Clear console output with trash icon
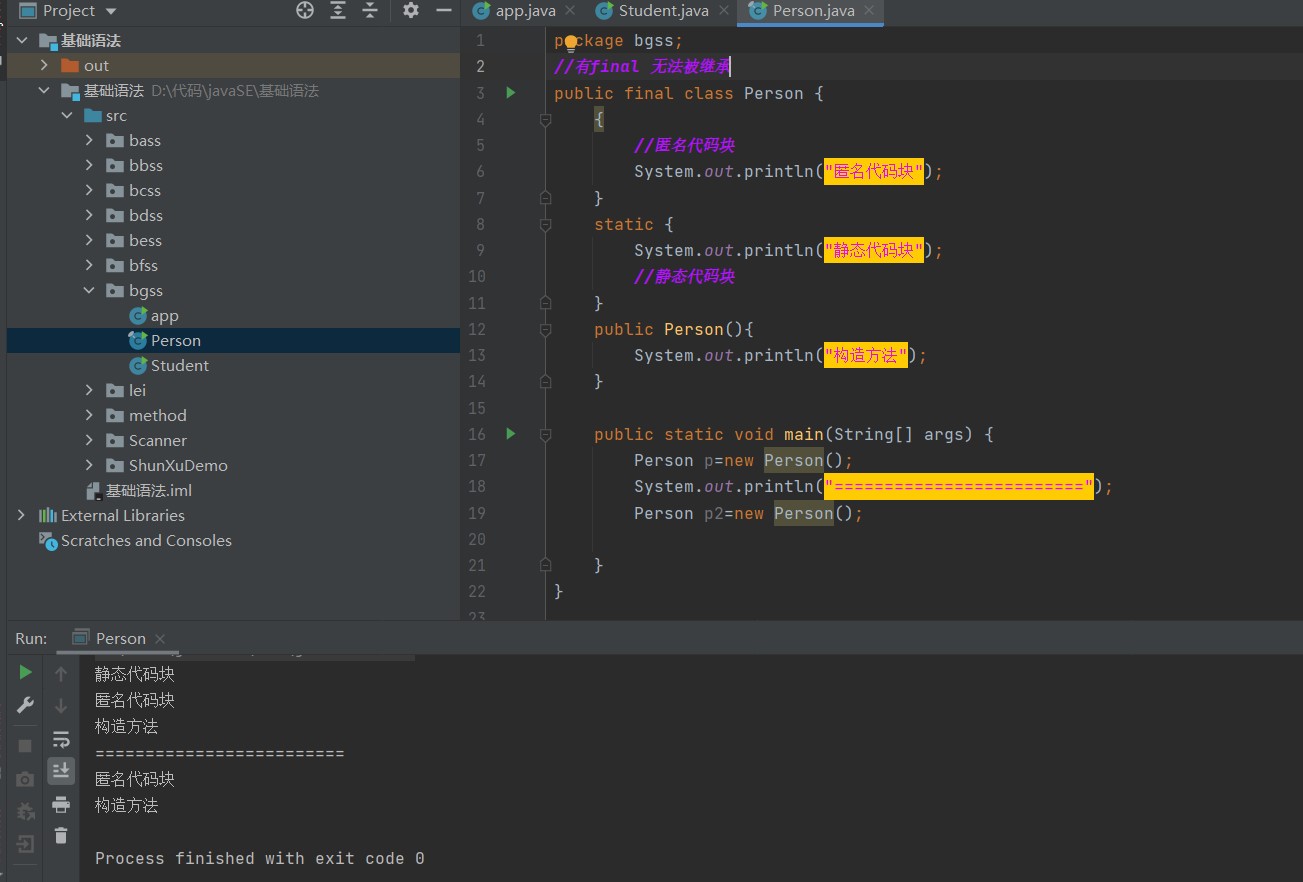 [x=61, y=836]
